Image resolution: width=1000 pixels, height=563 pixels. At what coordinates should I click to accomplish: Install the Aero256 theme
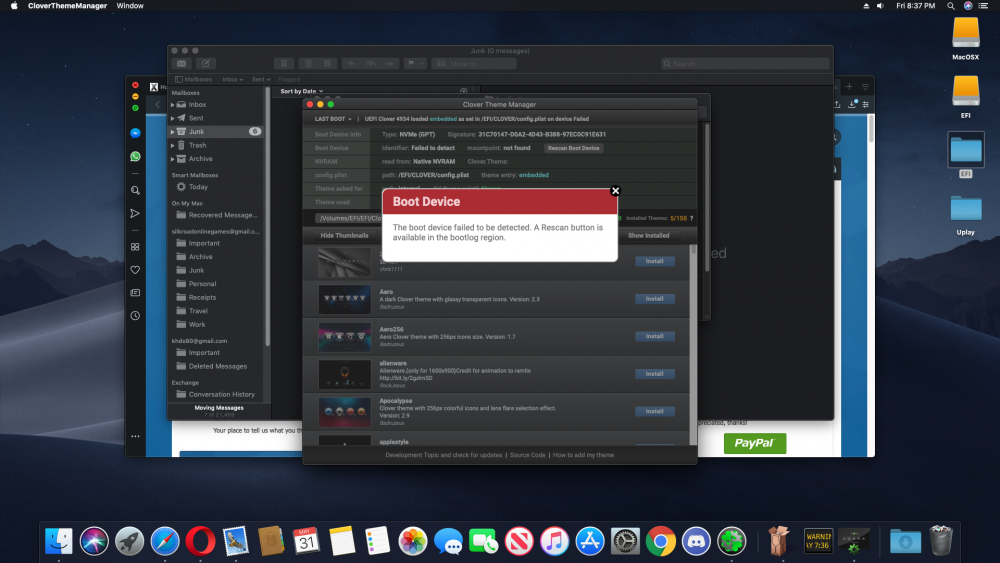click(654, 336)
